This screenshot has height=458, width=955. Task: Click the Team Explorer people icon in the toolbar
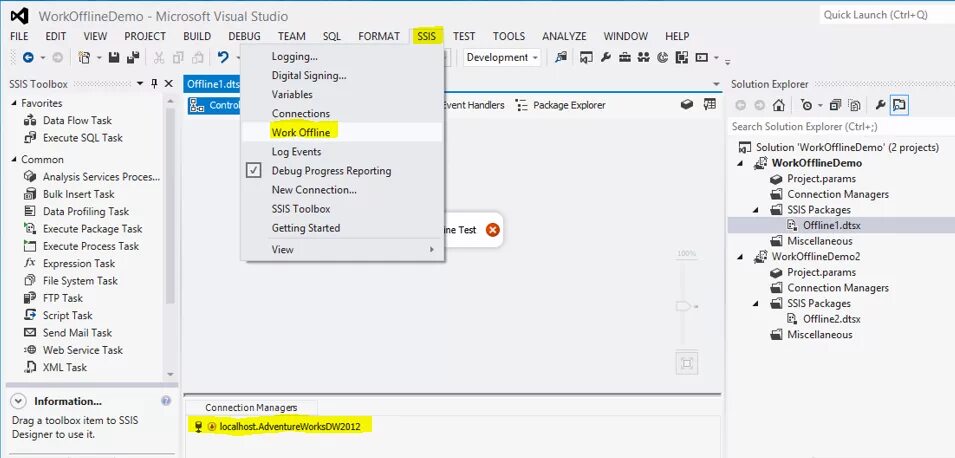pos(643,57)
